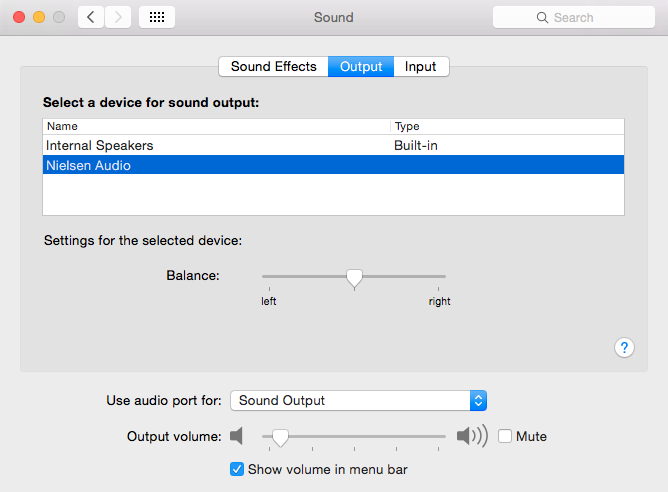Sort devices by Name column header

pyautogui.click(x=215, y=126)
